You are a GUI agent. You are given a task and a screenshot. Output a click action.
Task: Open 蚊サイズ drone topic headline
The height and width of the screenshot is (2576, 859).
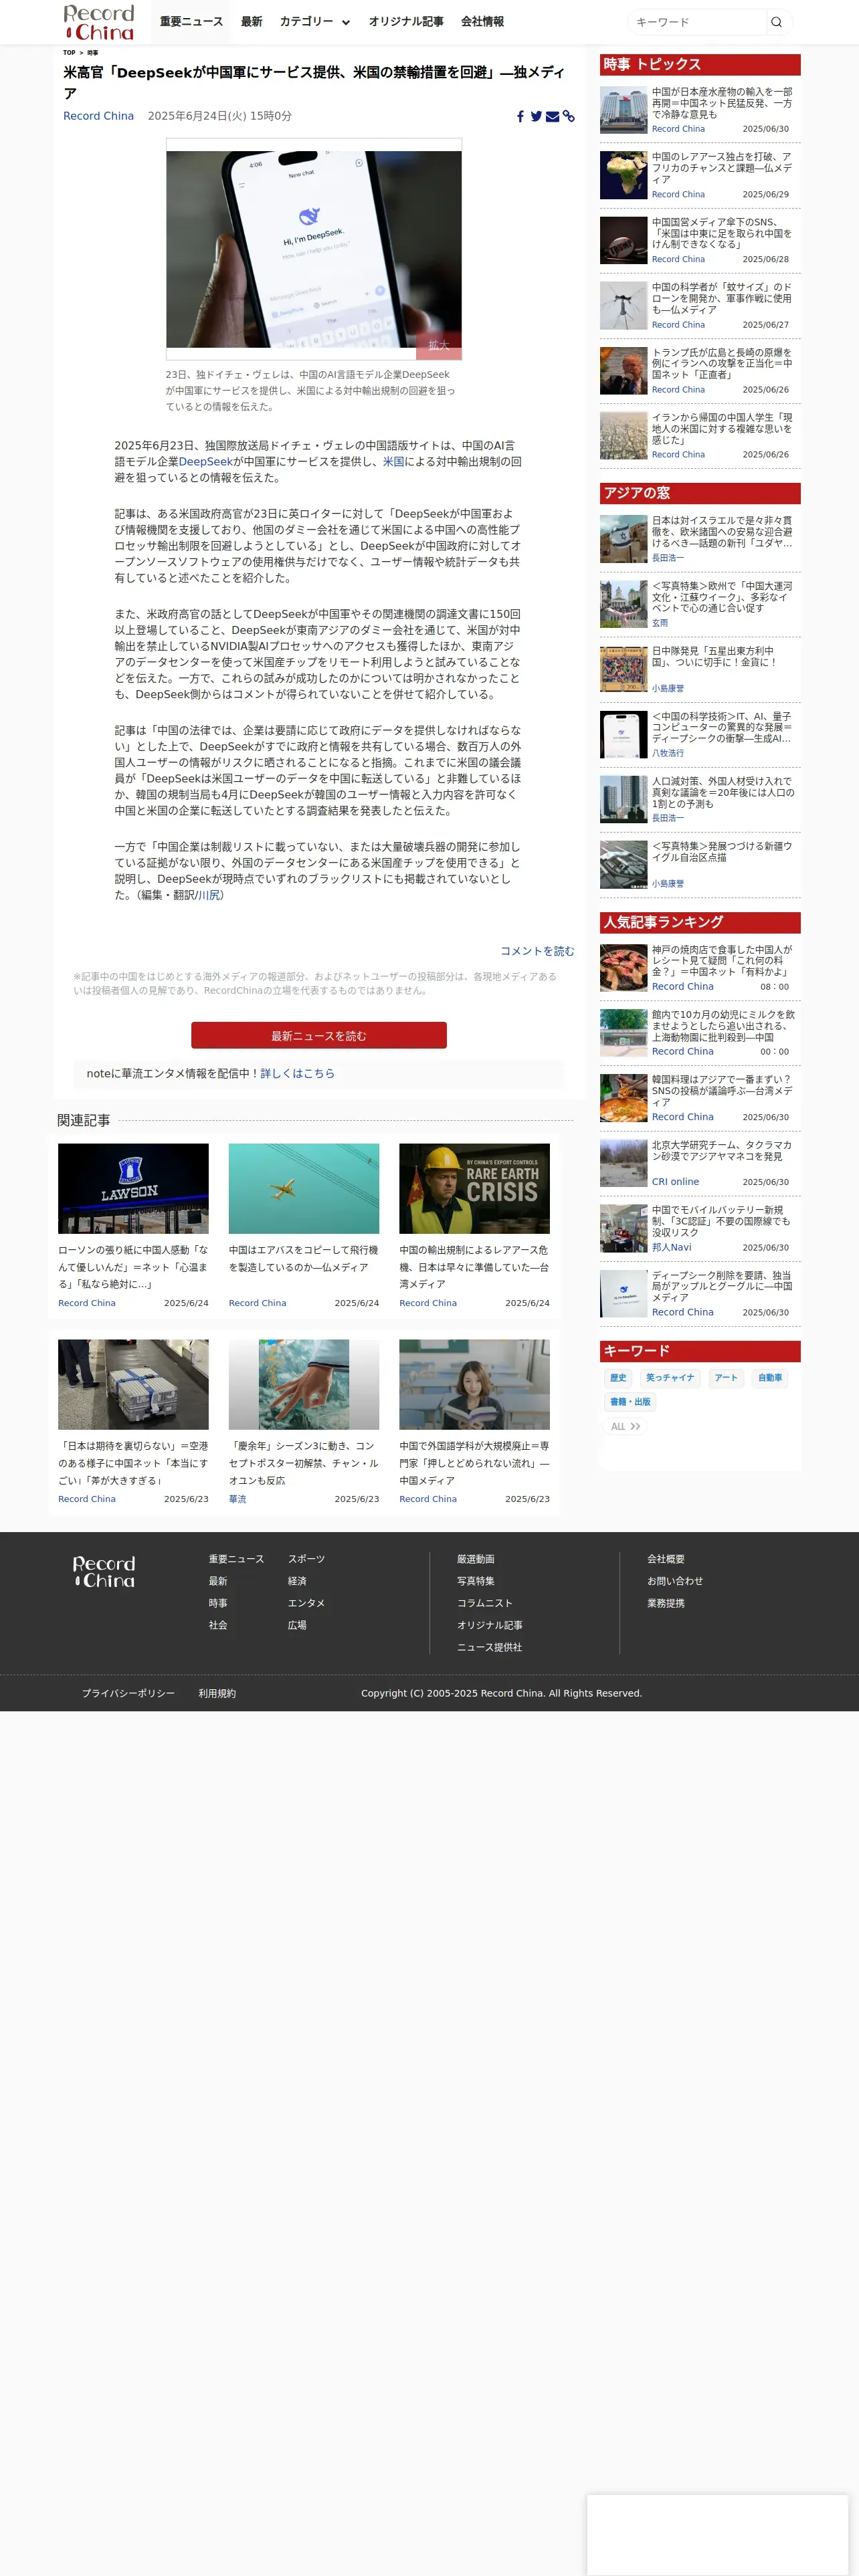click(721, 298)
